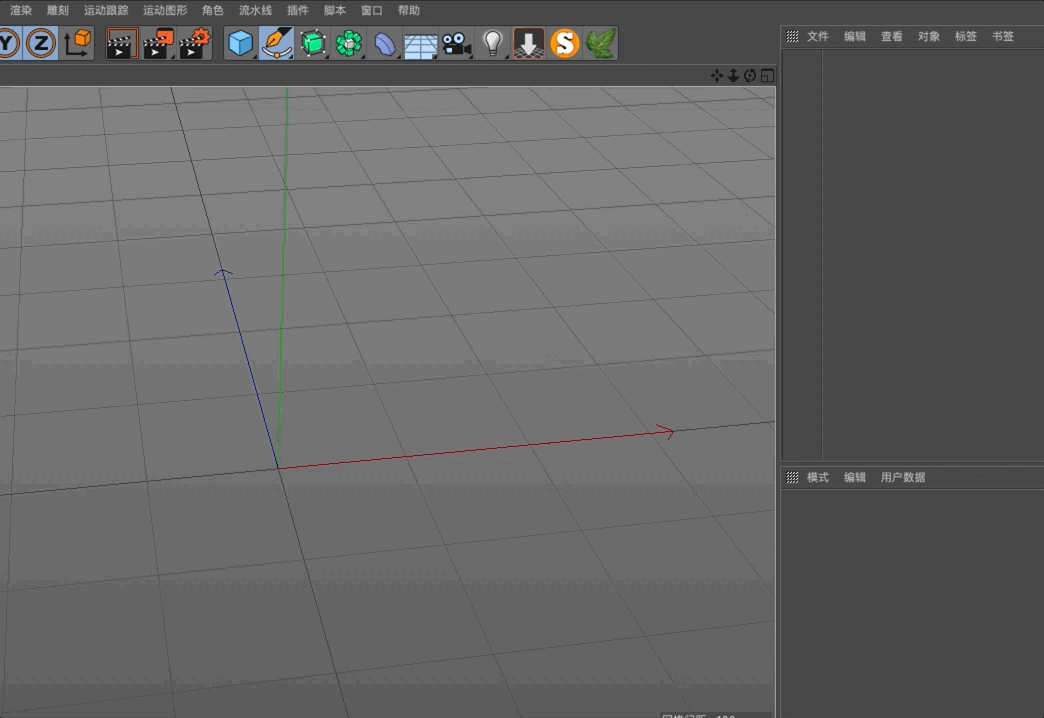The width and height of the screenshot is (1044, 718).
Task: Open the 运动跟踪 menu
Action: pyautogui.click(x=106, y=11)
